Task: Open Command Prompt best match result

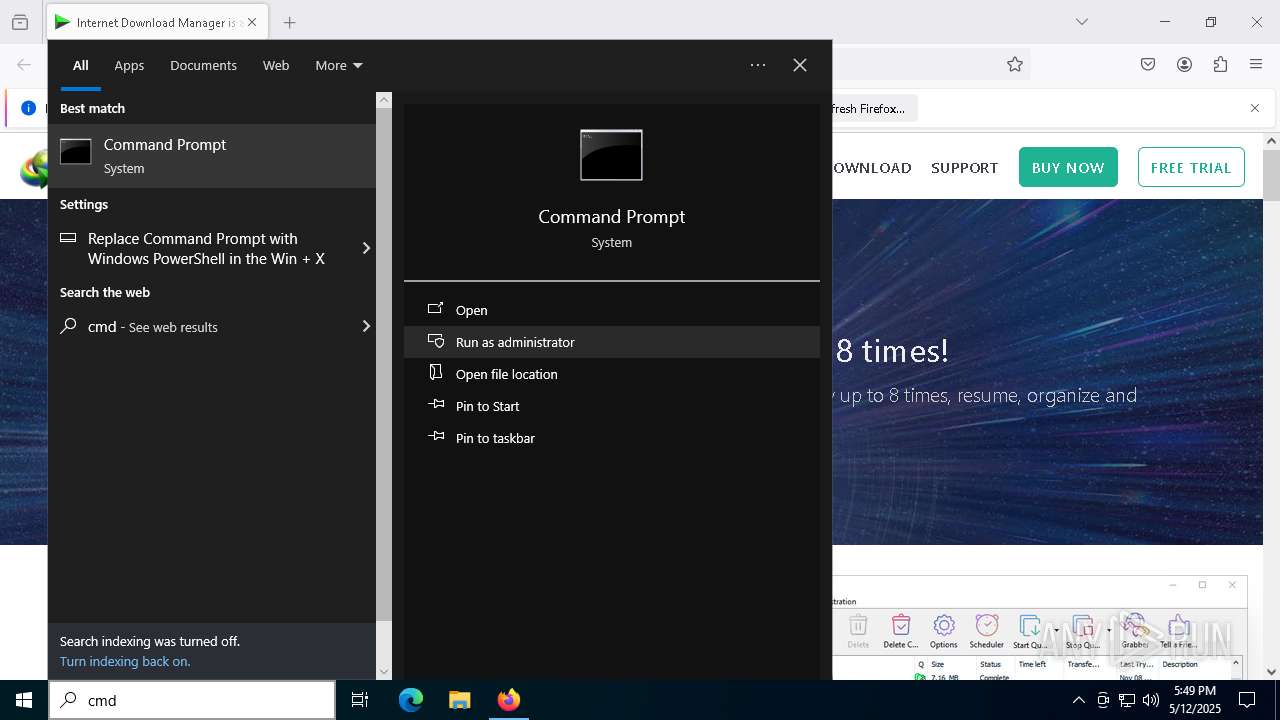Action: tap(212, 156)
